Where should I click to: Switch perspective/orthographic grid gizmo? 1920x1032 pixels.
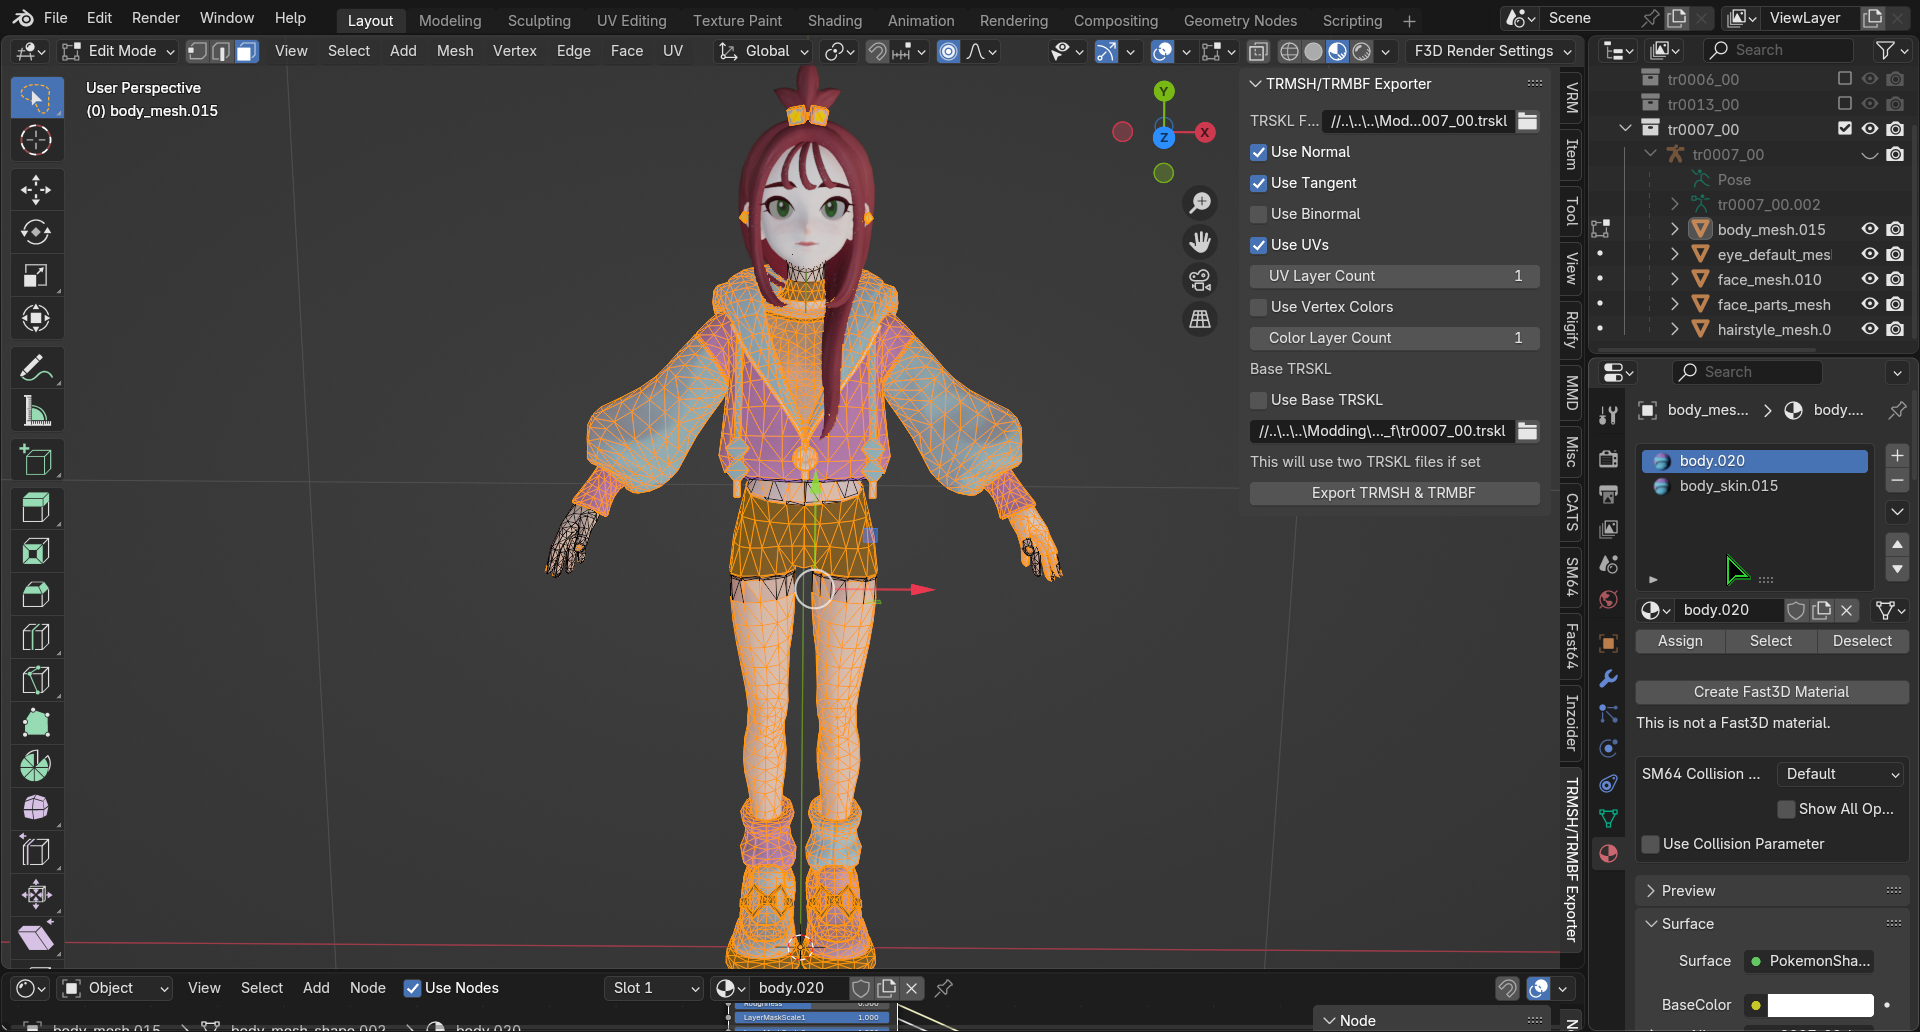(1200, 320)
